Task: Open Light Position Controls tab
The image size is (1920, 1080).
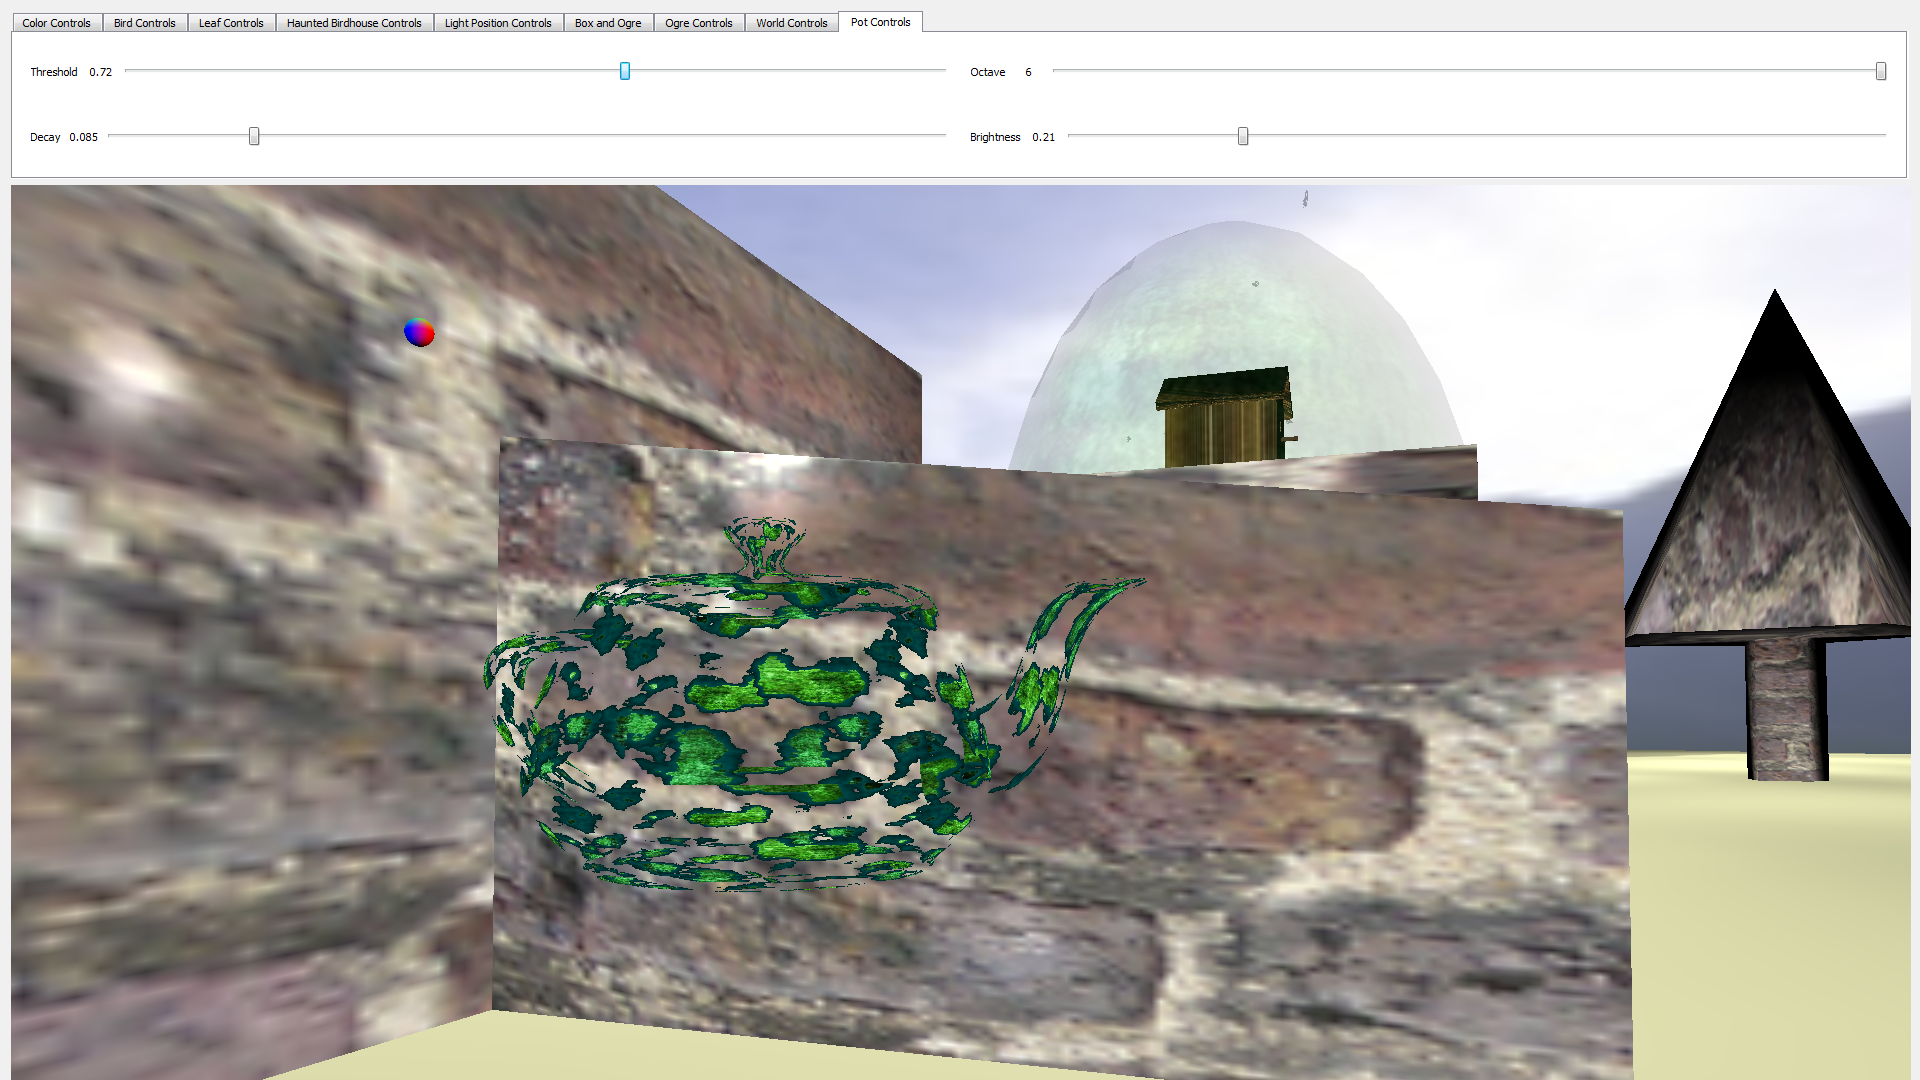Action: pos(497,23)
